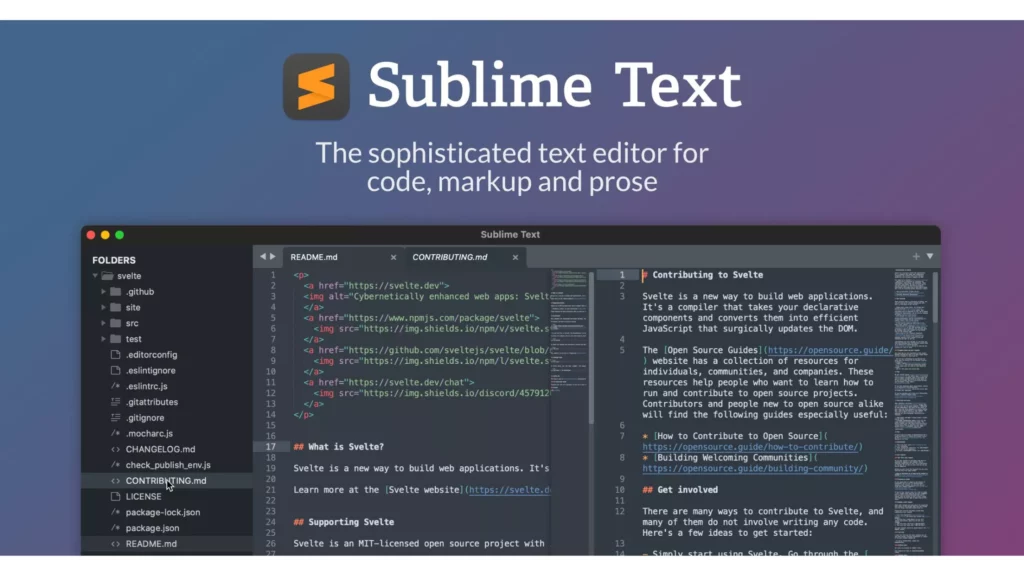Click the opensource.guide link in right pane

click(830, 350)
